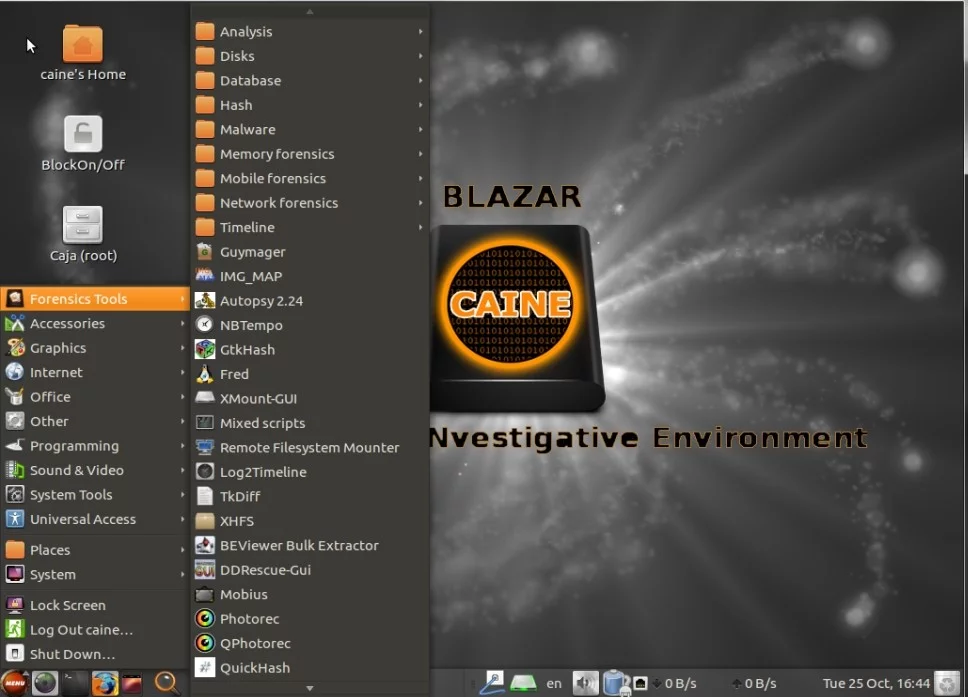Expand the System Tools category
Image resolution: width=968 pixels, height=697 pixels.
pyautogui.click(x=71, y=495)
